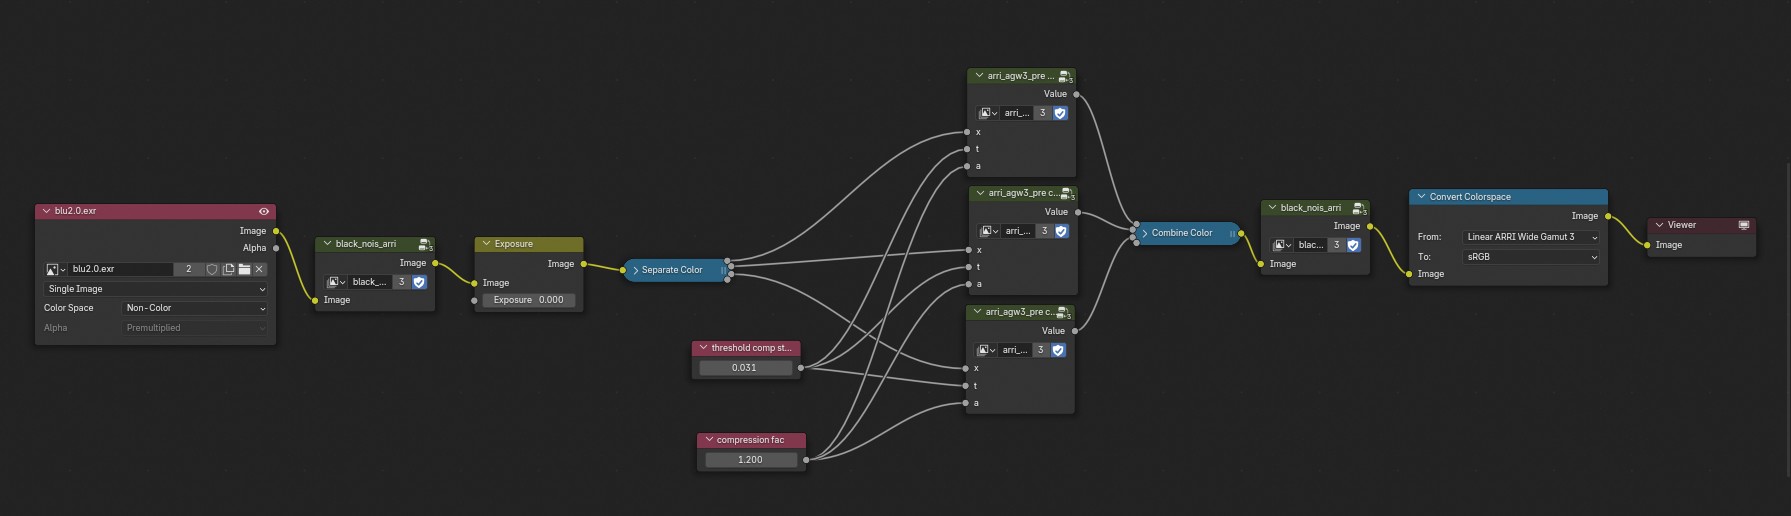Screen dimensions: 1791x516
Task: Open image browse dropdown in blu2.0.exr node
Action: point(55,269)
